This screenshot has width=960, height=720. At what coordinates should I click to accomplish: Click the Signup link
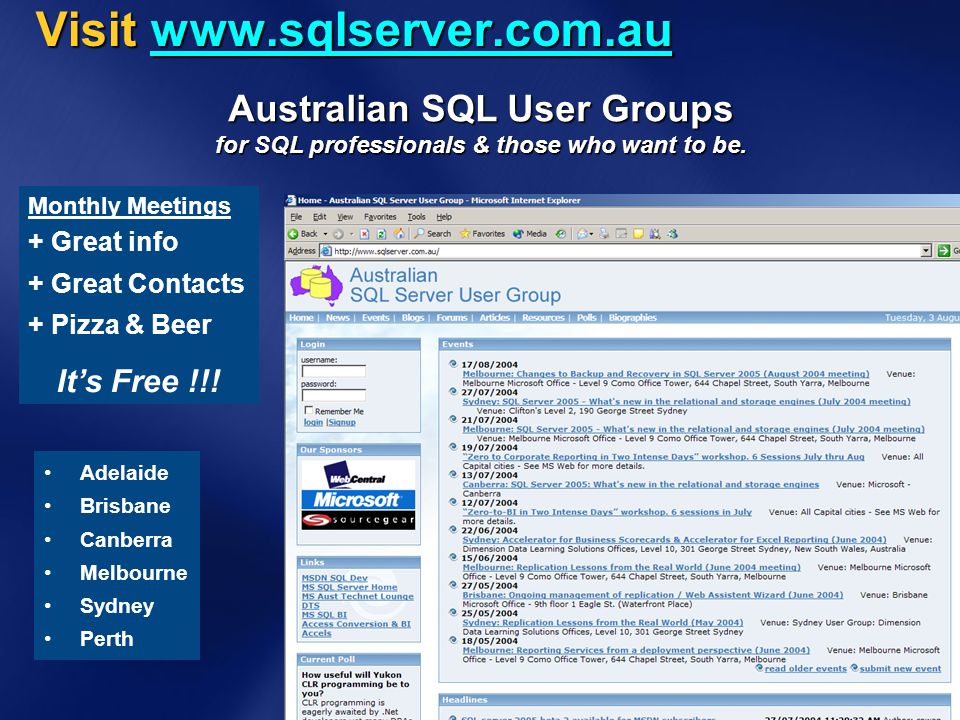(342, 422)
